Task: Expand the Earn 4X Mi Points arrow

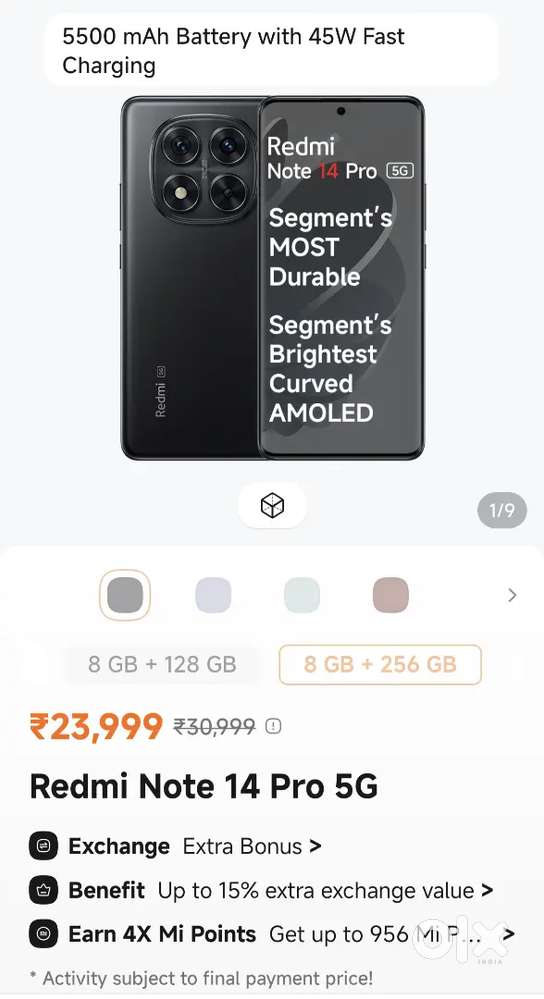Action: (x=508, y=935)
